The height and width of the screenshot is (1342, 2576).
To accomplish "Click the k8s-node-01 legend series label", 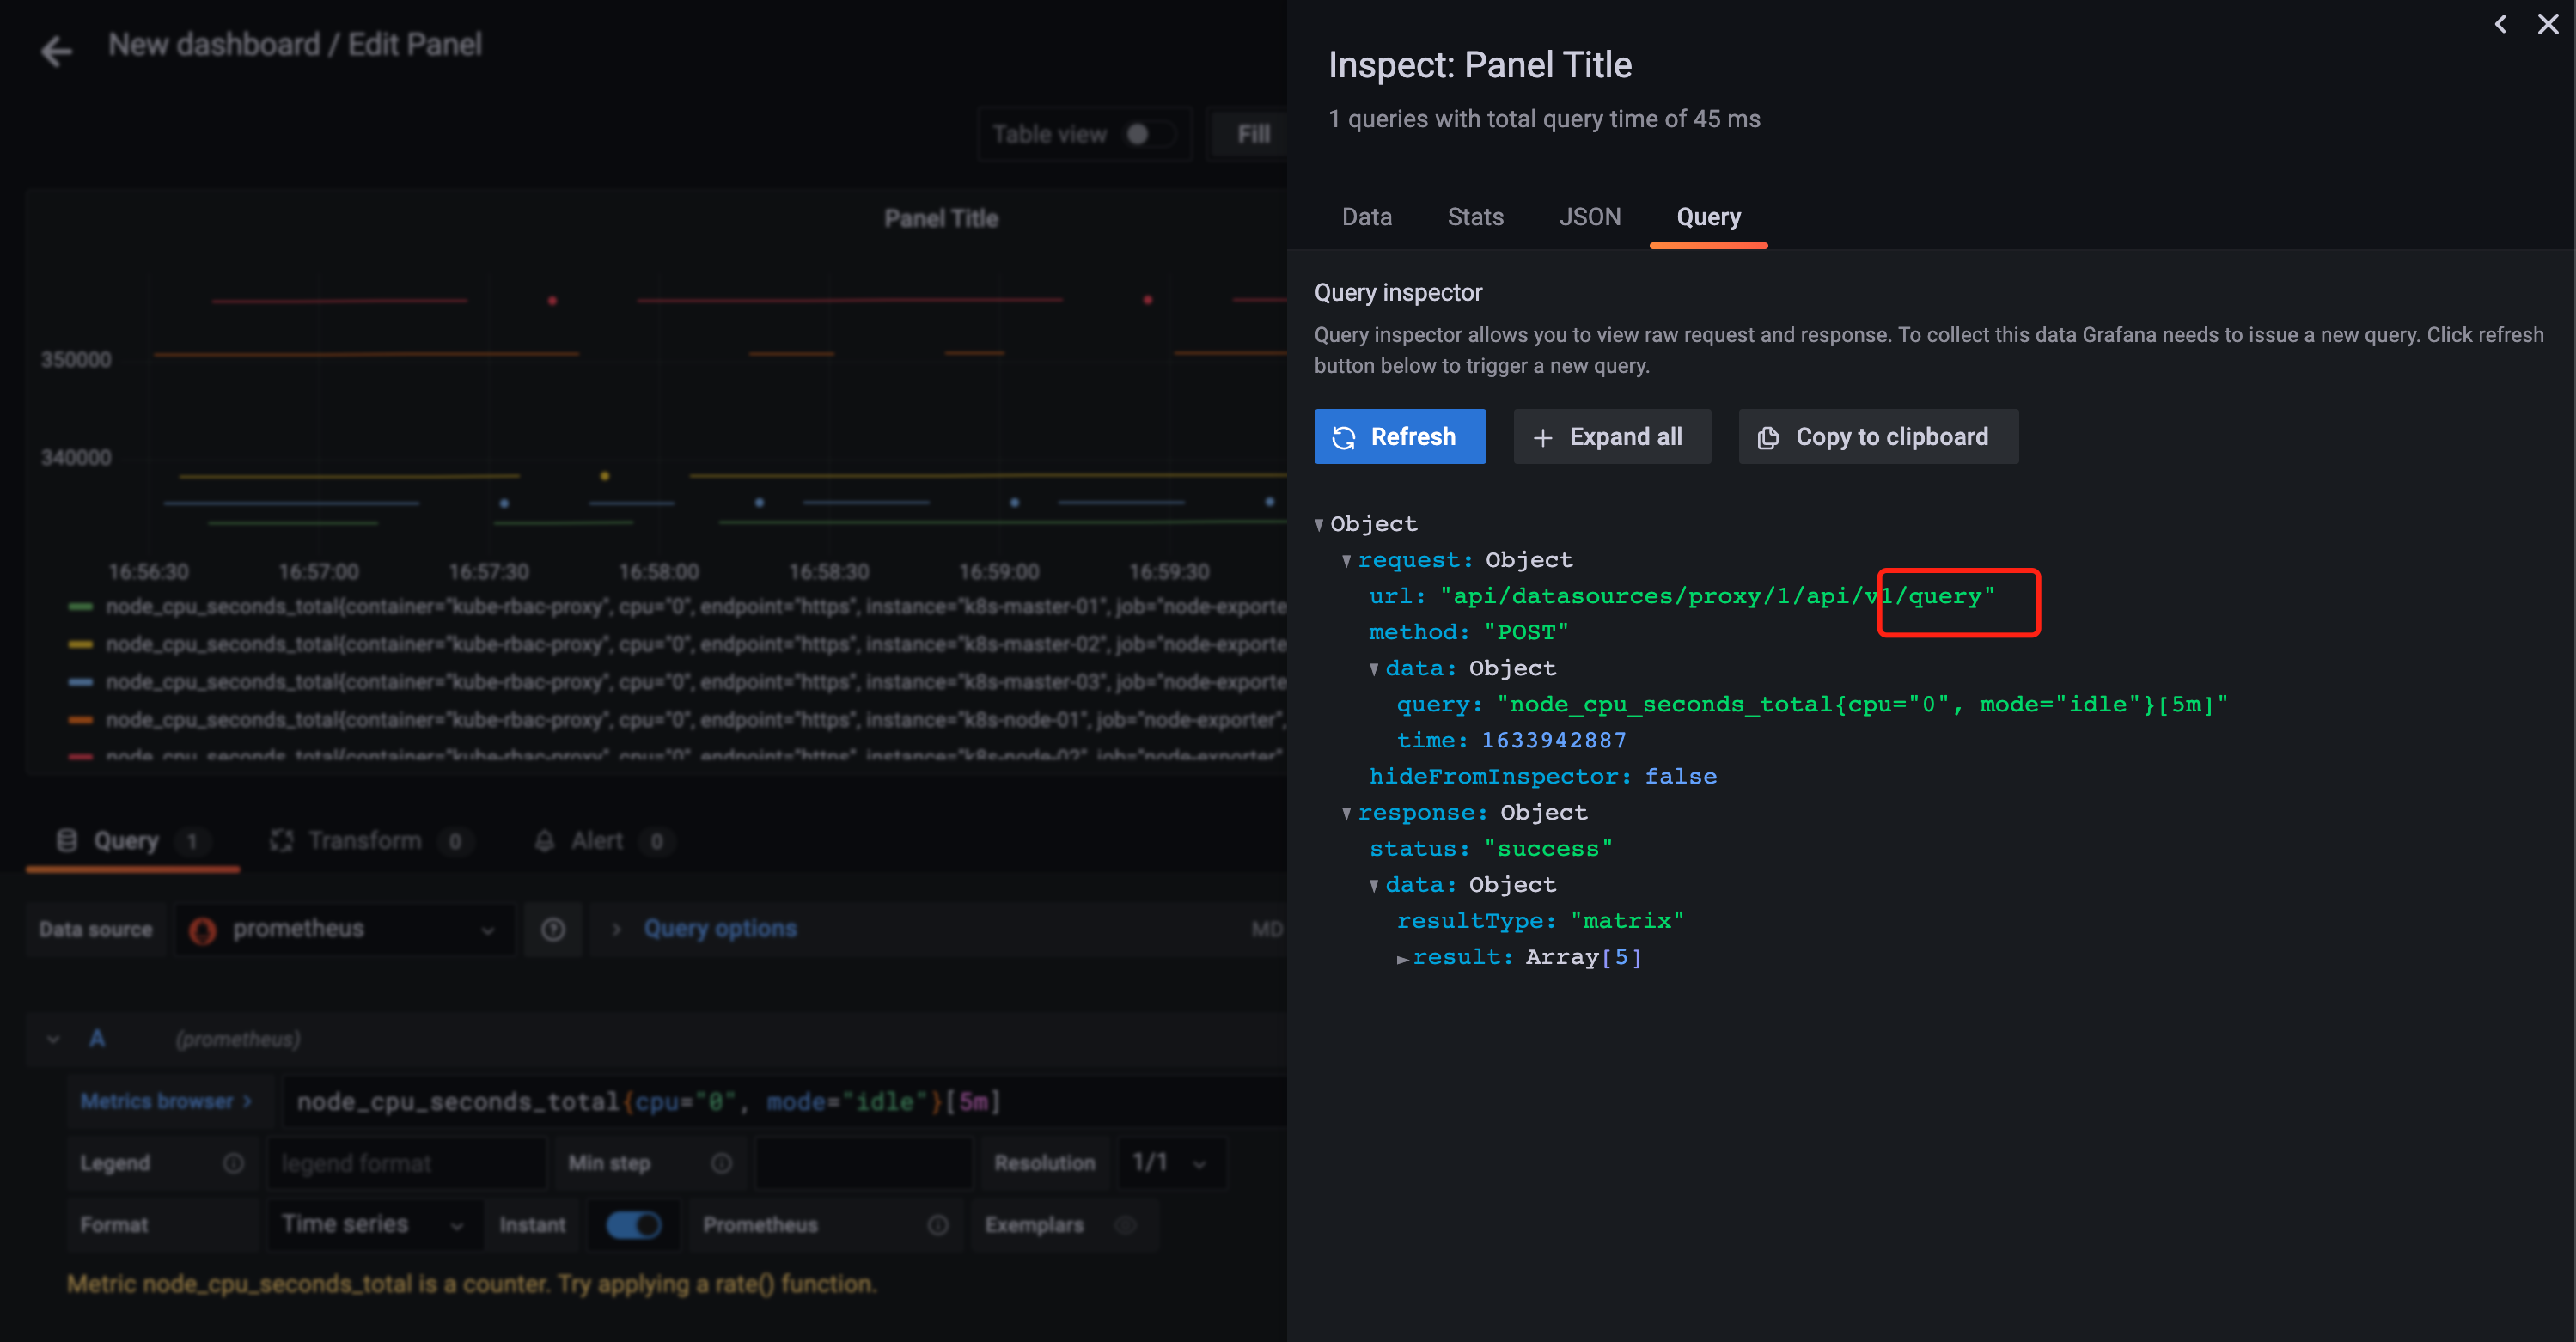I will (696, 720).
